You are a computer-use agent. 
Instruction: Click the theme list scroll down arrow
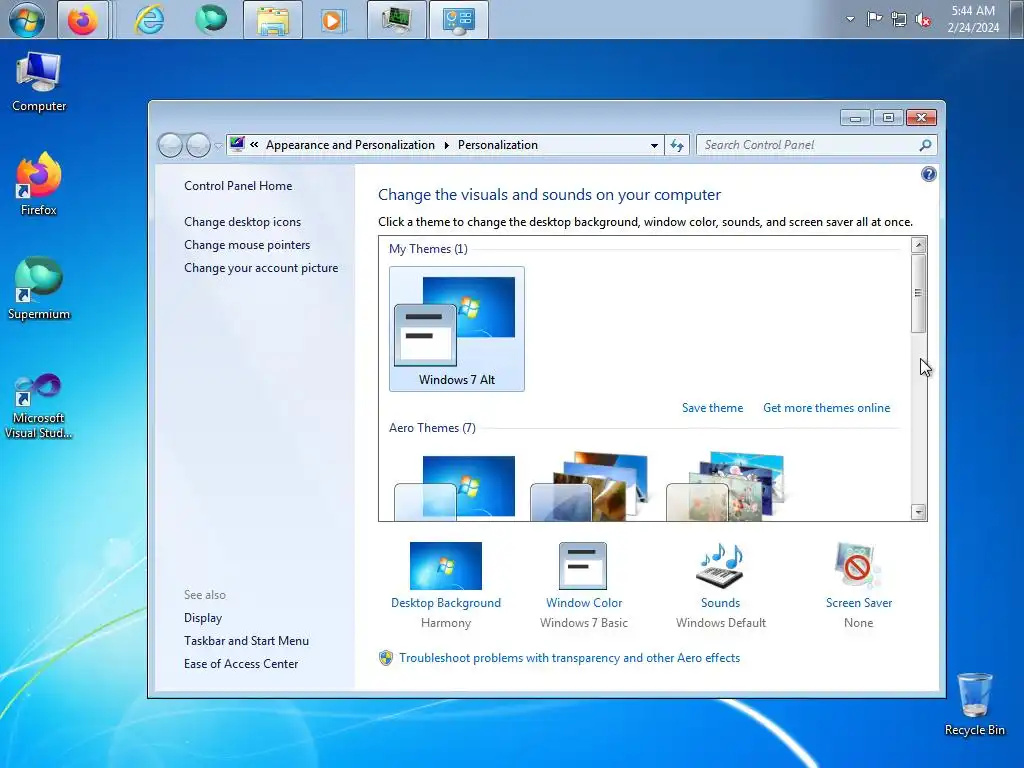point(918,512)
